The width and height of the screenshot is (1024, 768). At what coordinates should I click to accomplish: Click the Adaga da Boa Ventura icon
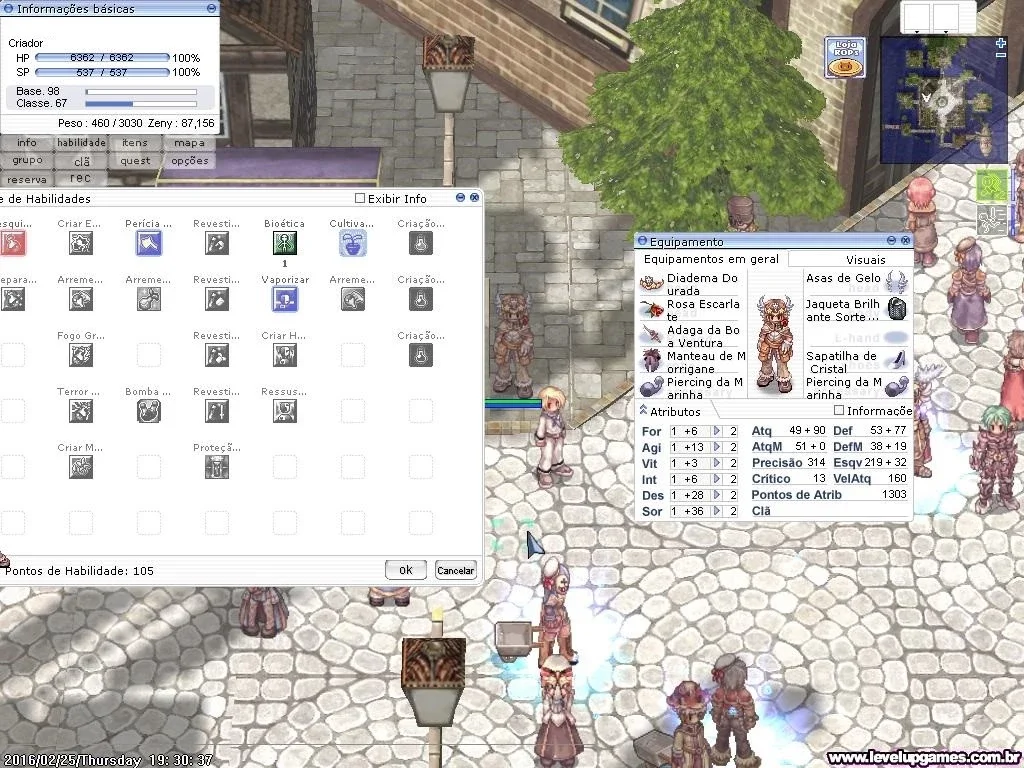pyautogui.click(x=652, y=335)
